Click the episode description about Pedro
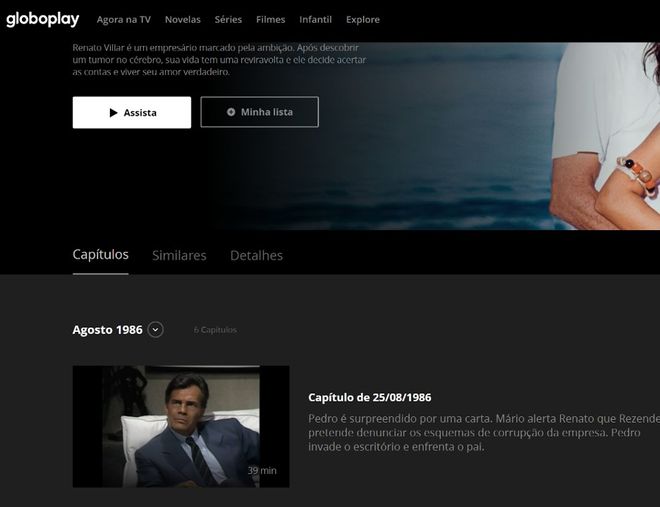The image size is (660, 507). pos(484,433)
